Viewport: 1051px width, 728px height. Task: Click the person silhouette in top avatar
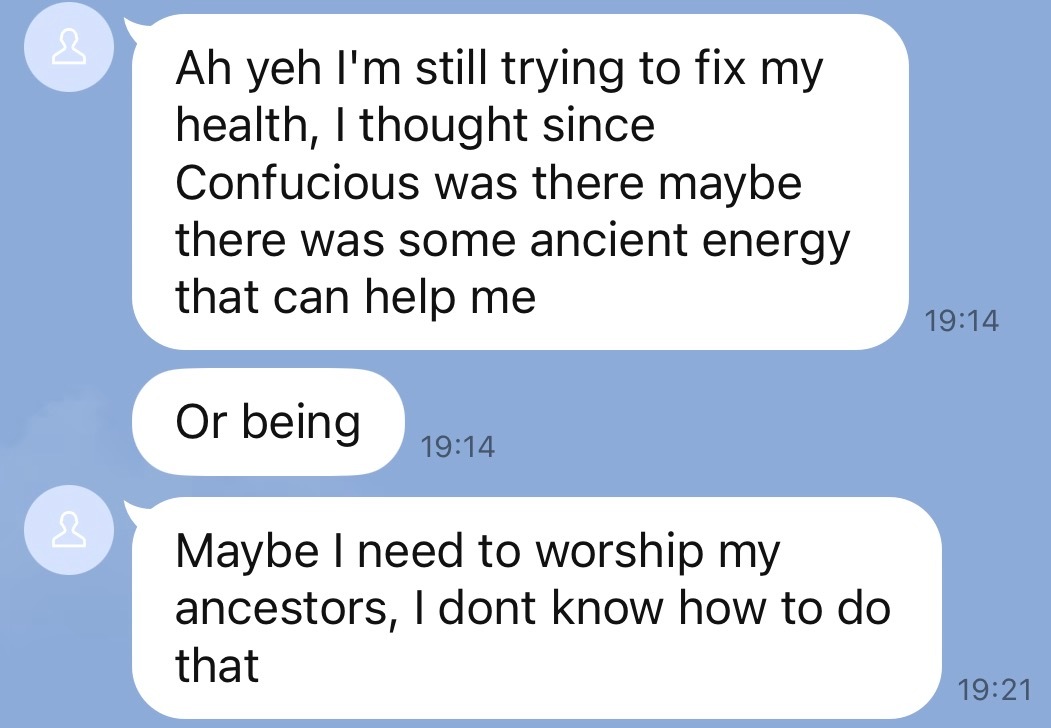(69, 48)
